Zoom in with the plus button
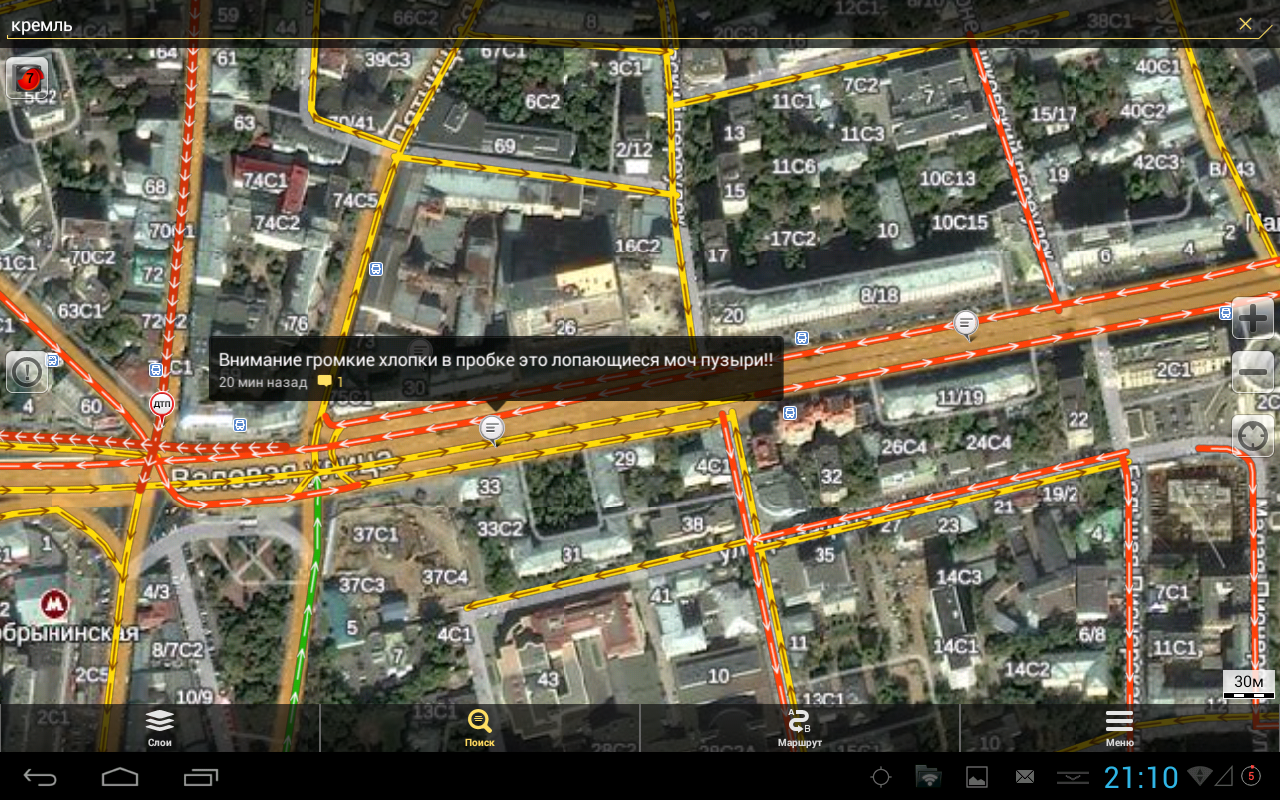The width and height of the screenshot is (1280, 800). tap(1253, 319)
